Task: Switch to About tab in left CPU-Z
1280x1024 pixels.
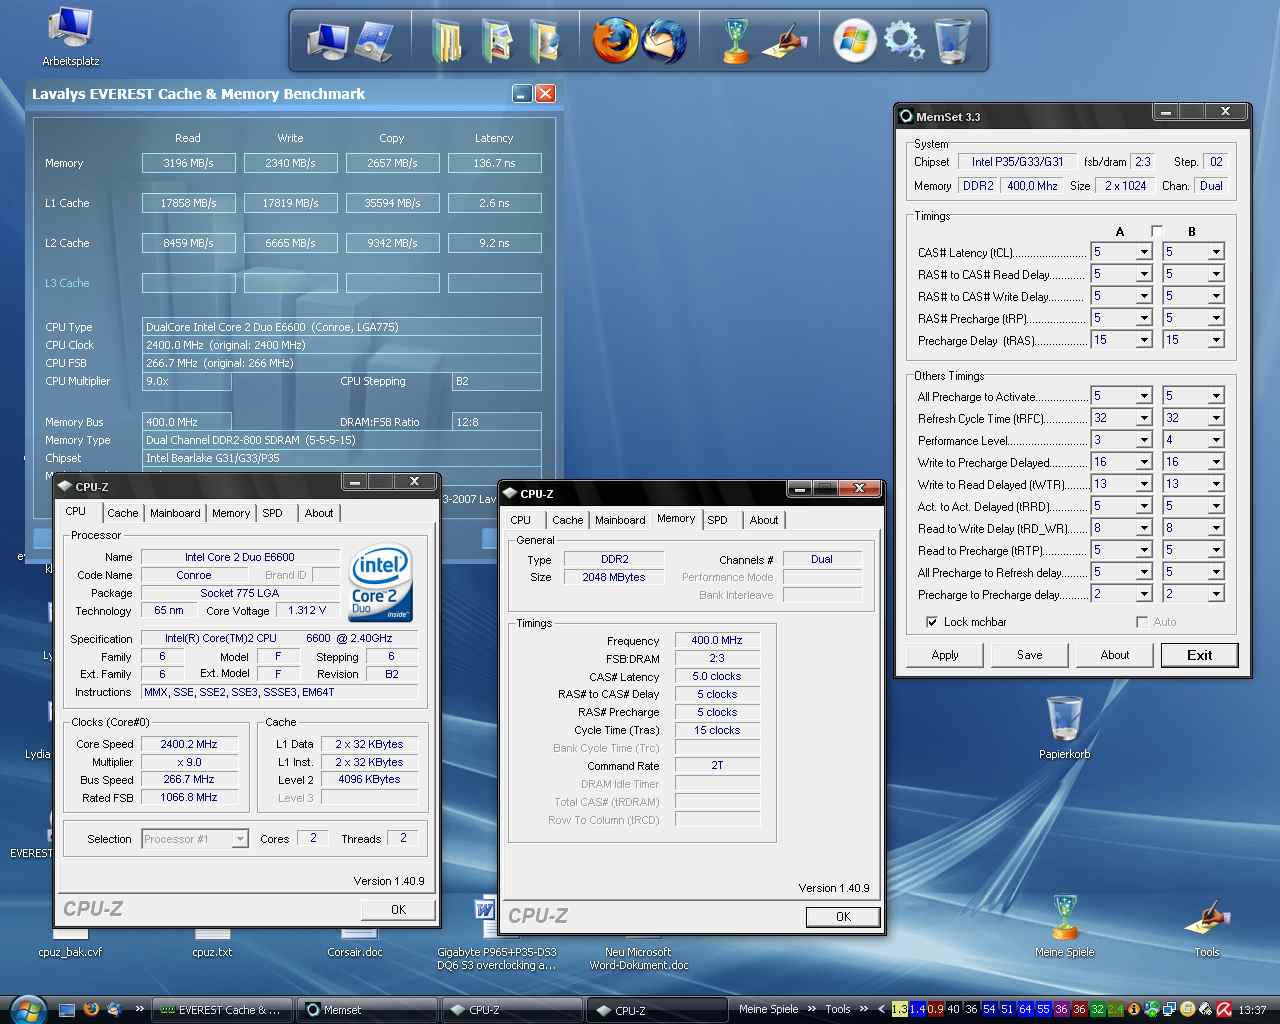Action: (319, 513)
